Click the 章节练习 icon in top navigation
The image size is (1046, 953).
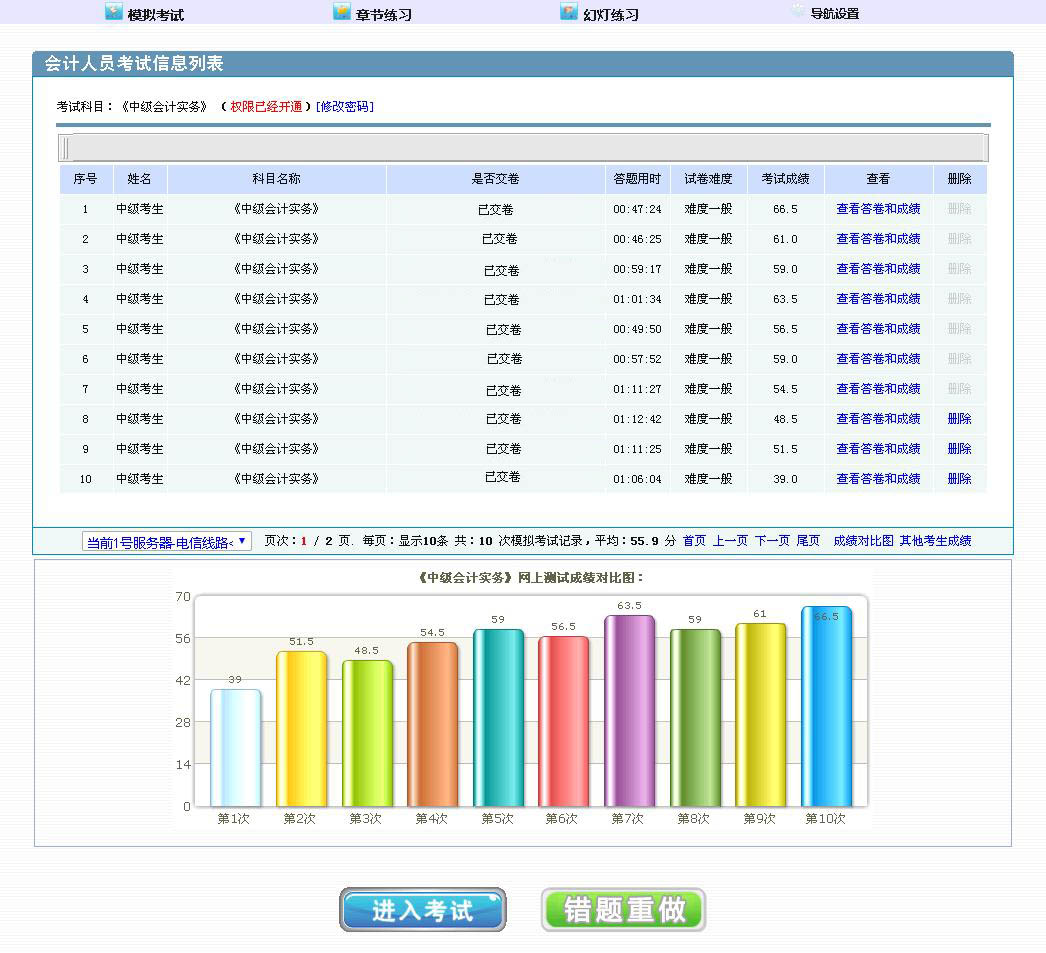[x=342, y=13]
